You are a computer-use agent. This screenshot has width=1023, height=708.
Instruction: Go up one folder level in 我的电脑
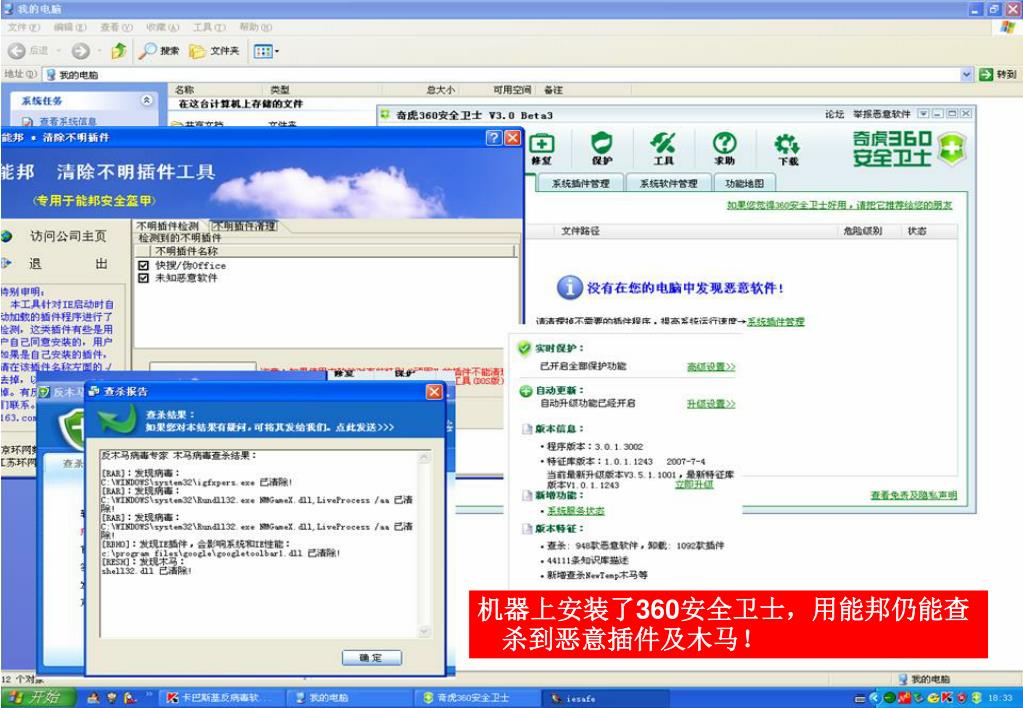[119, 51]
